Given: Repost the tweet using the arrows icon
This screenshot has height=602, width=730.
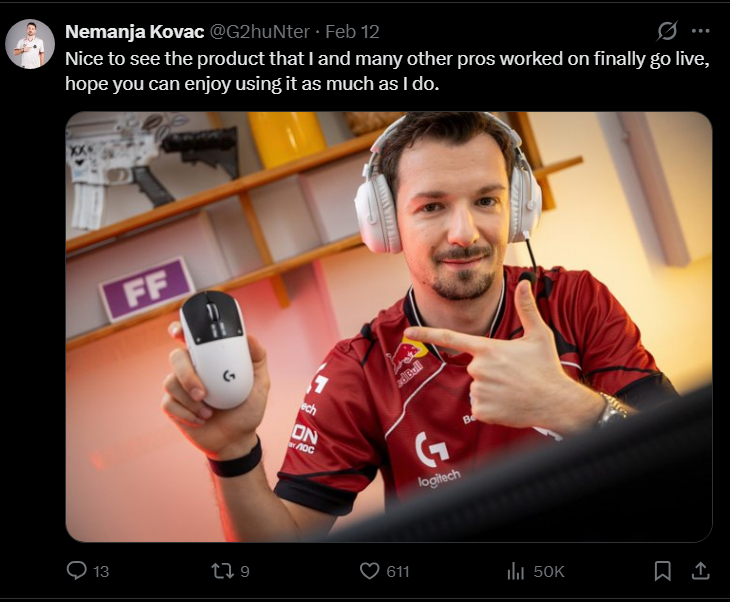Looking at the screenshot, I should click(223, 571).
